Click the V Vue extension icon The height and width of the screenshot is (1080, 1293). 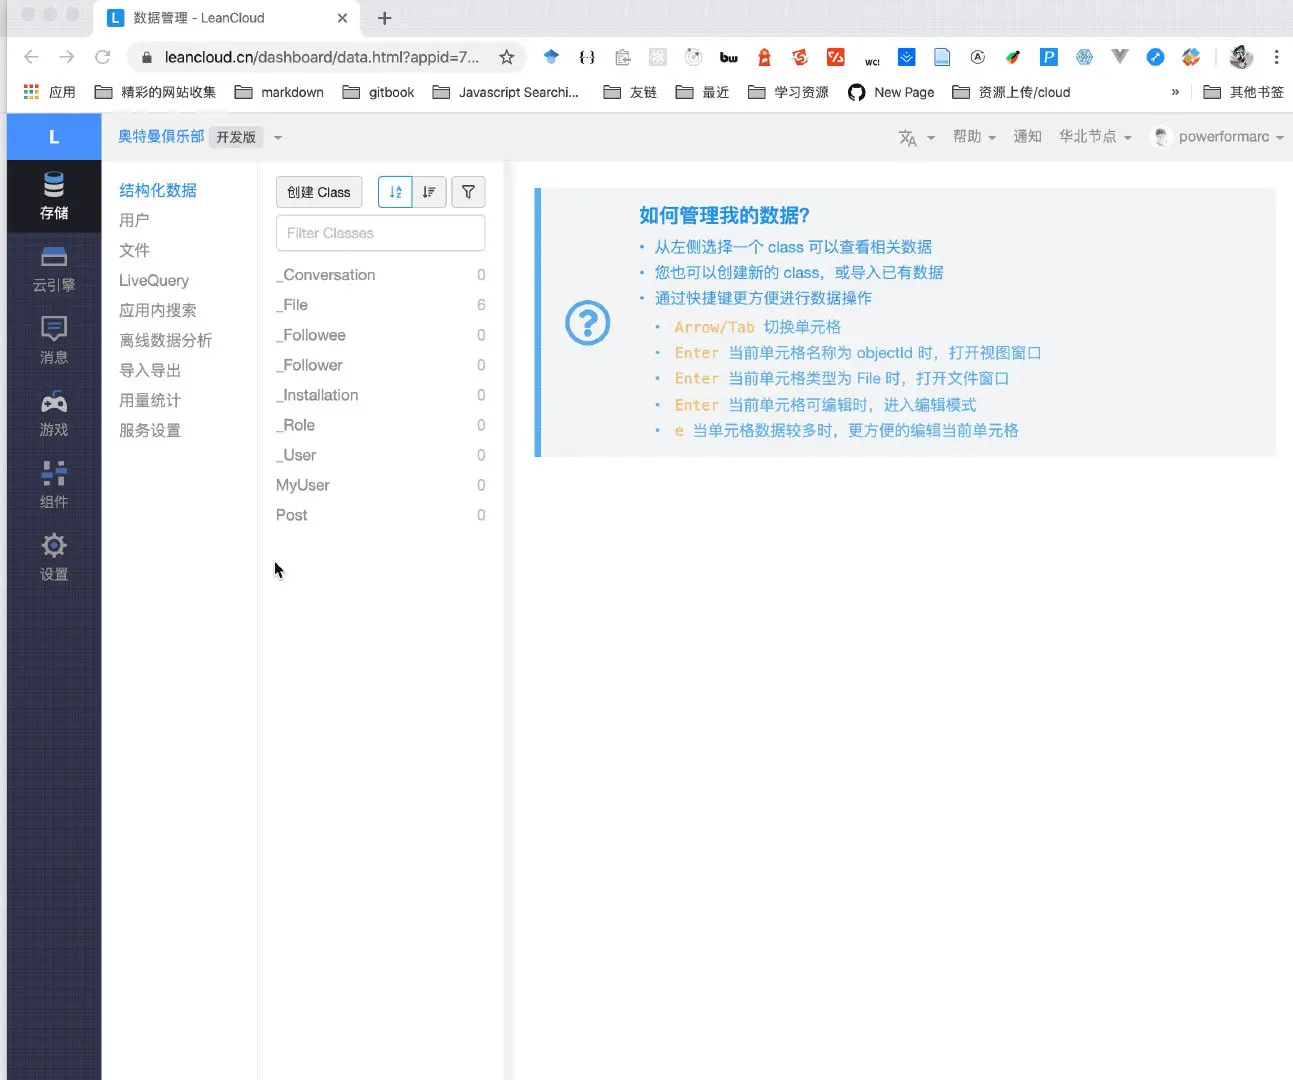pyautogui.click(x=1120, y=57)
